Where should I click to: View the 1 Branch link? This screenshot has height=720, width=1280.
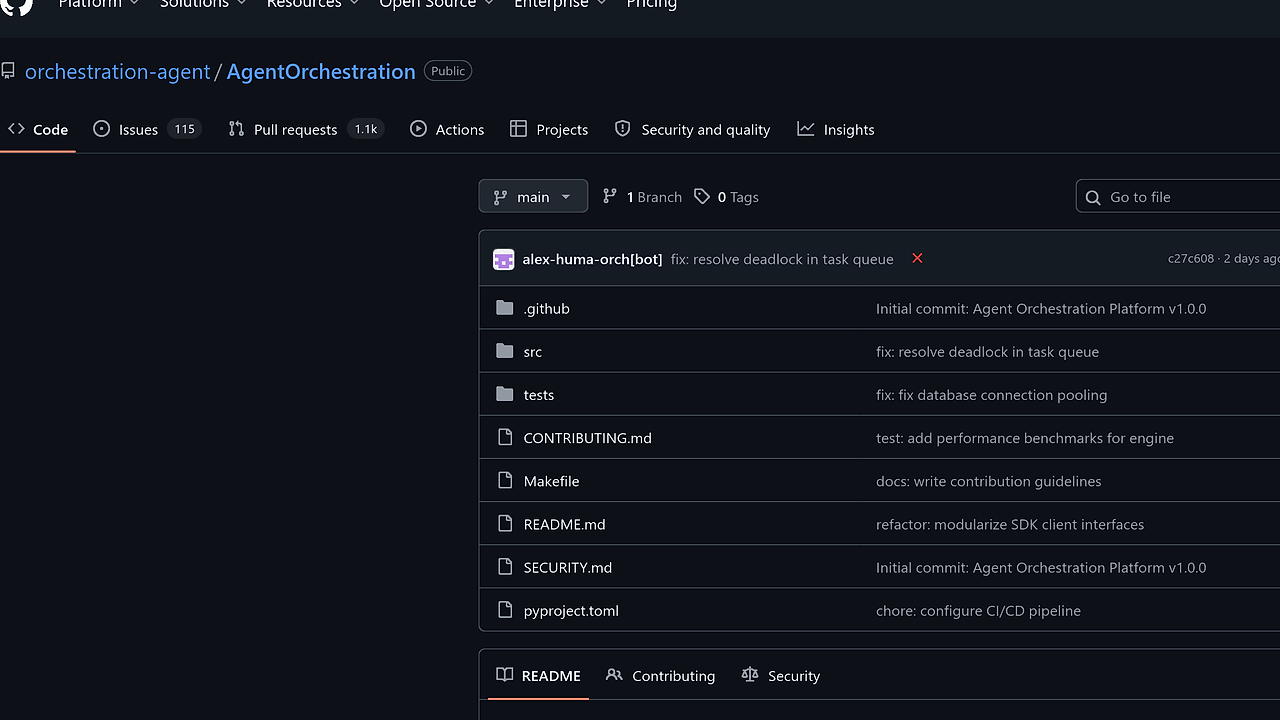click(642, 197)
